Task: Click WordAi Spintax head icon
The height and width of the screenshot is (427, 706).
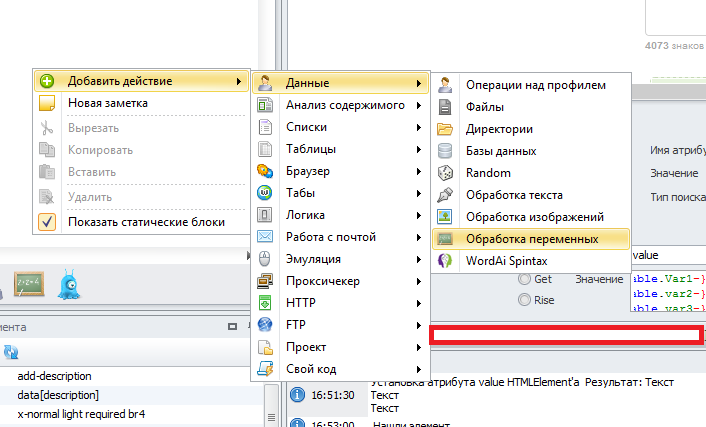Action: tap(445, 261)
